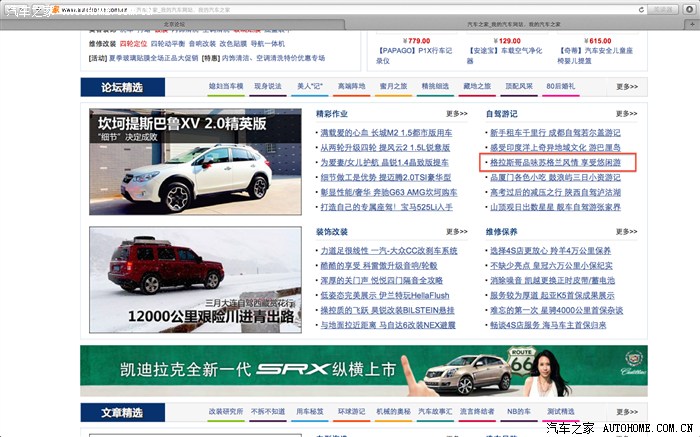
Task: Open the highlighted 格拉斯哥品味苏格兰风情 link
Action: pyautogui.click(x=553, y=161)
